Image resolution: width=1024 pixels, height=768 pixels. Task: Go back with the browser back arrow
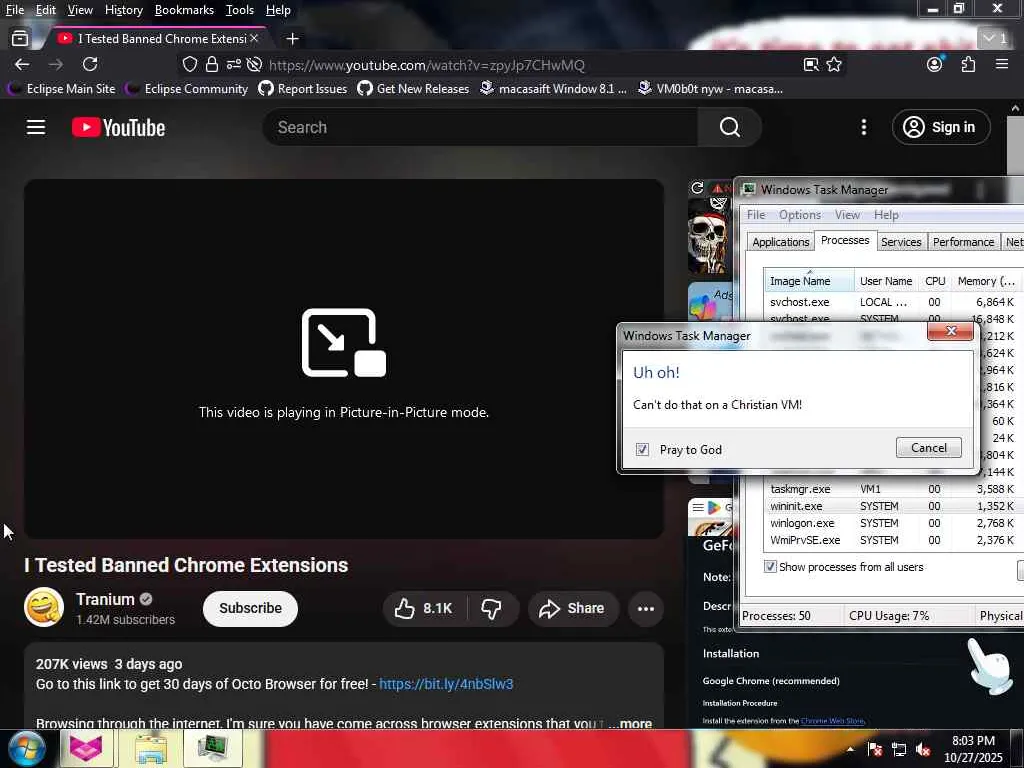22,64
